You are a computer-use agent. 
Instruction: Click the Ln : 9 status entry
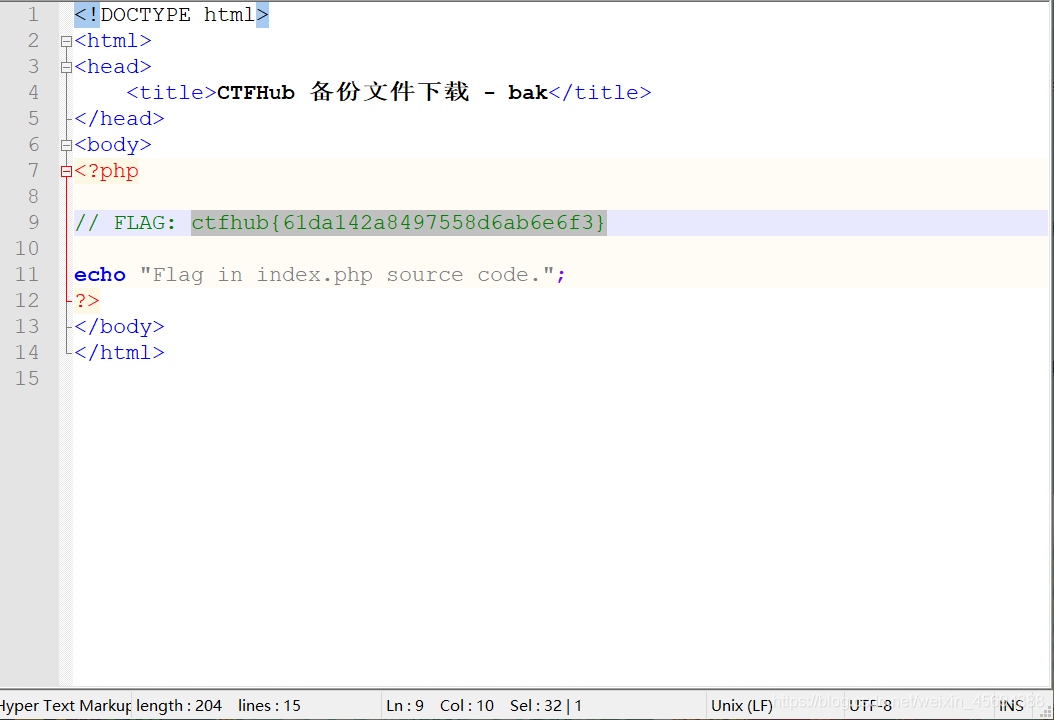coord(405,706)
